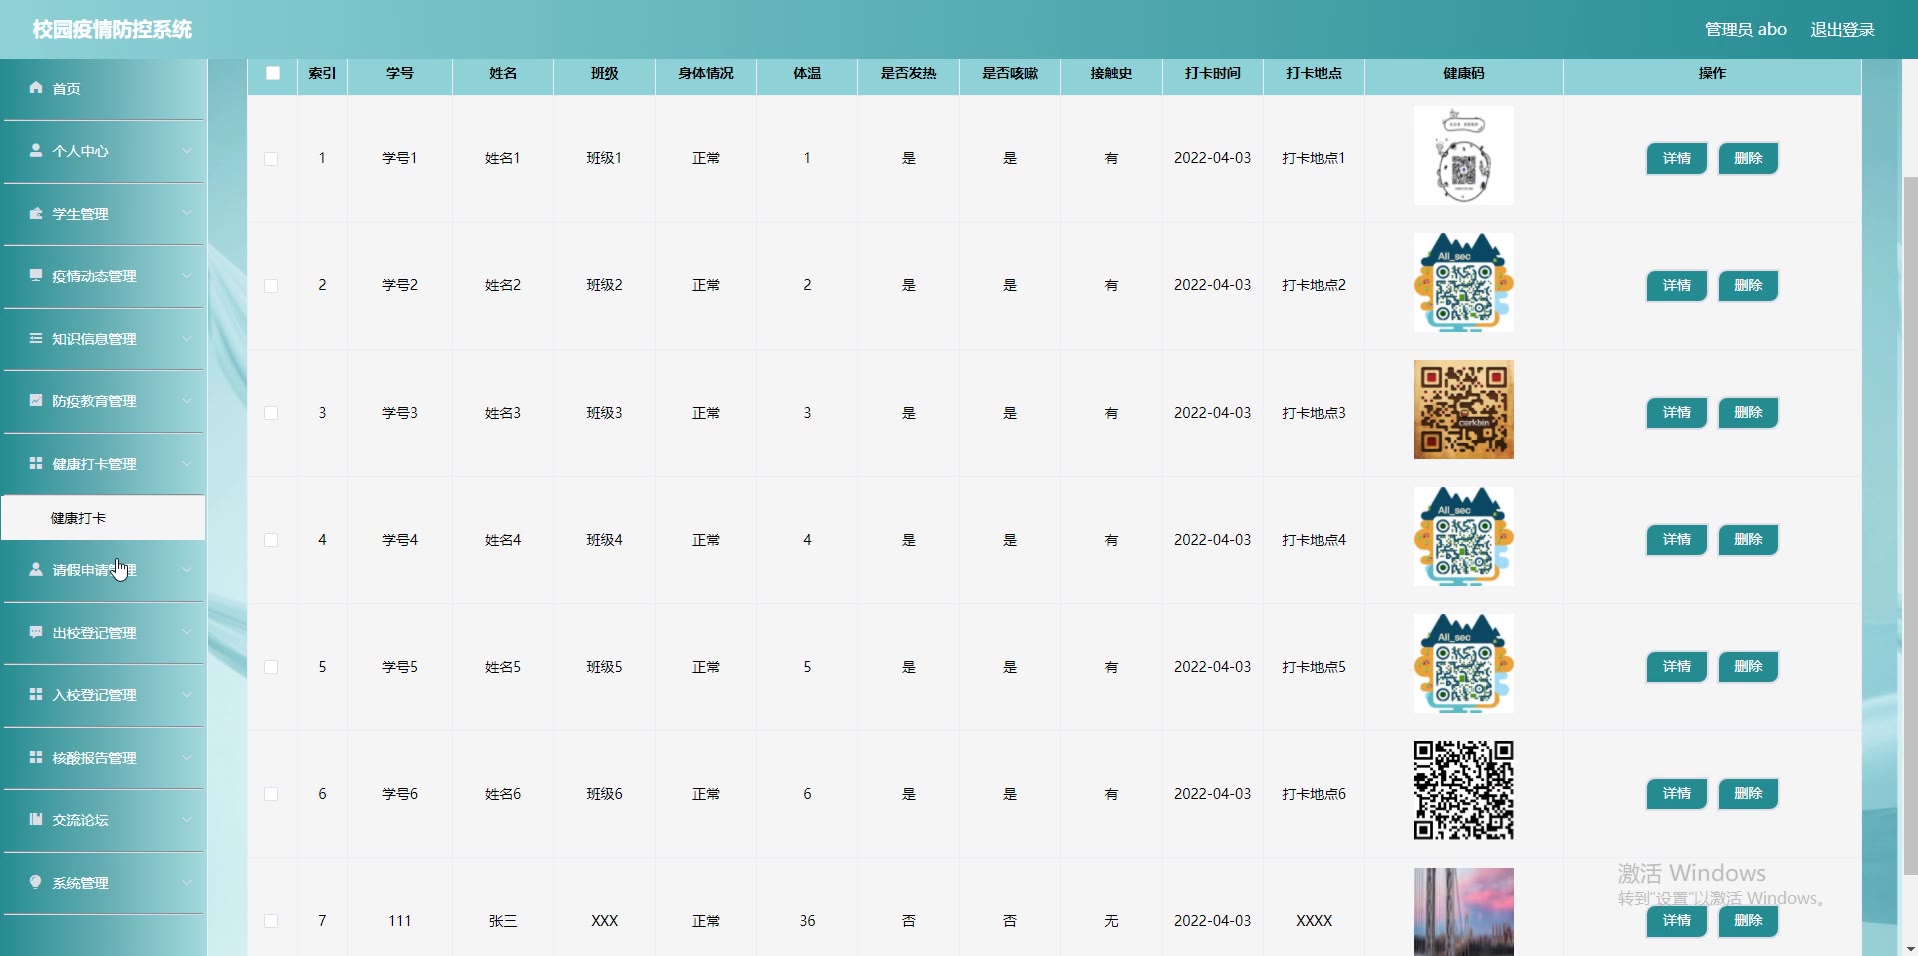Click the 张三 name cell
Viewport: 1918px width, 956px height.
point(502,921)
